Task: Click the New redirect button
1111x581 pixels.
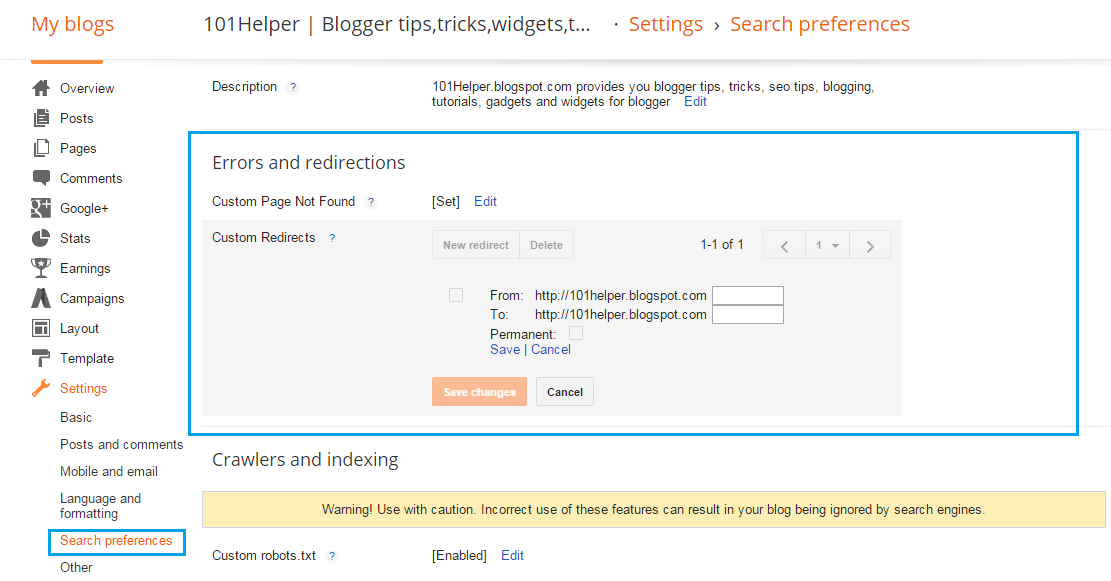Action: click(475, 245)
